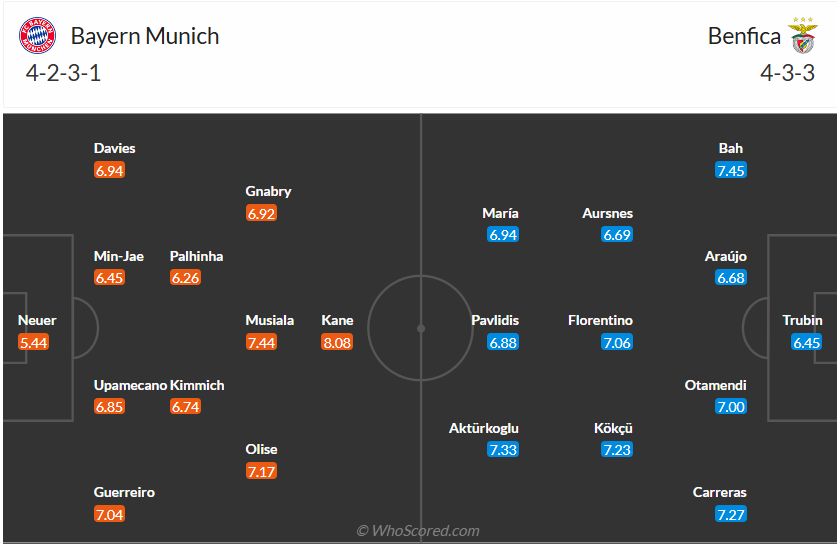Click Carreras's 7.27 rating badge
The image size is (837, 544).
tap(731, 514)
